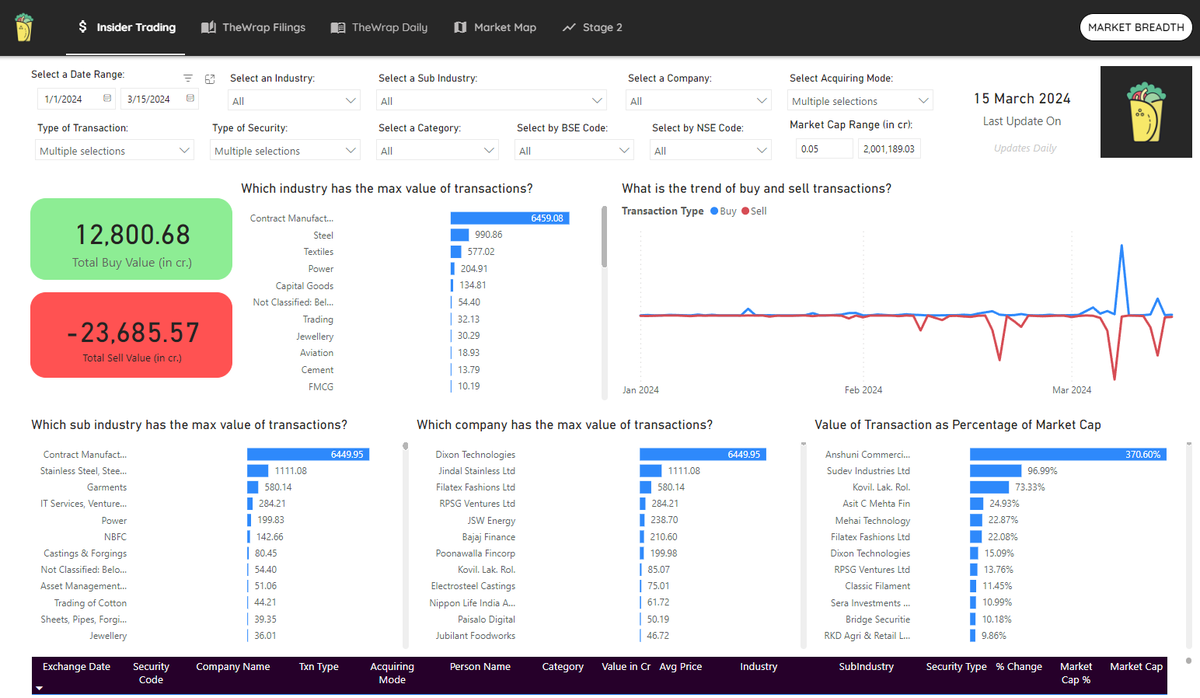Click the book icon beside TheWrap Filings

tap(208, 28)
